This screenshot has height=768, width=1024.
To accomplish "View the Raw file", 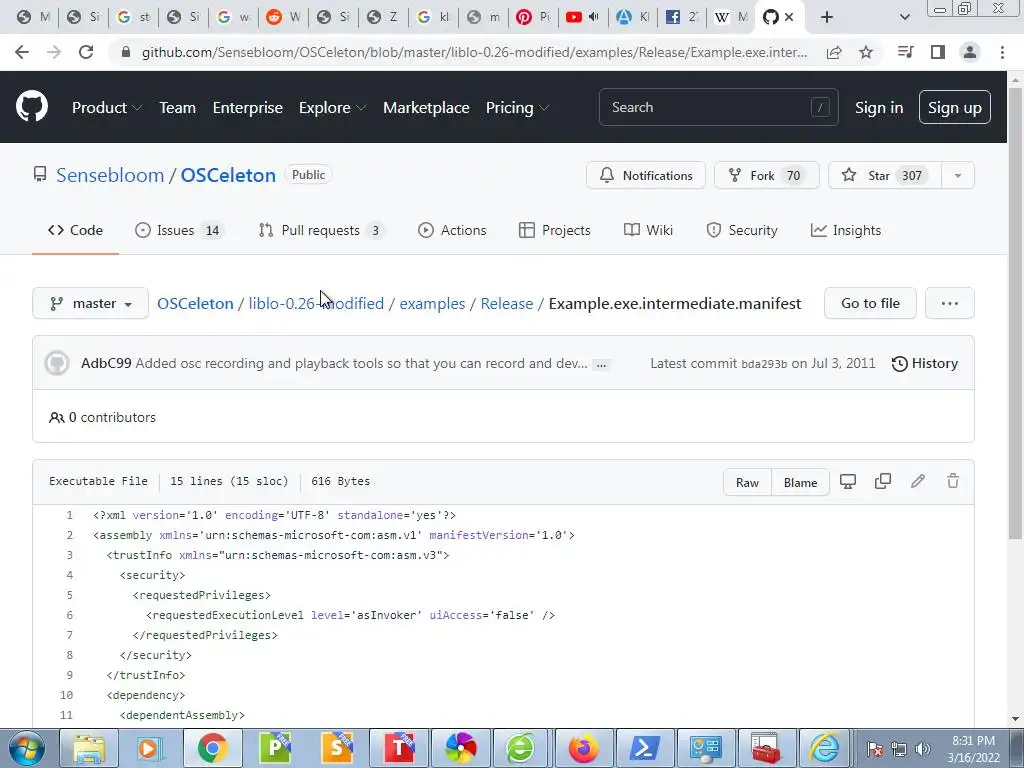I will coord(747,483).
